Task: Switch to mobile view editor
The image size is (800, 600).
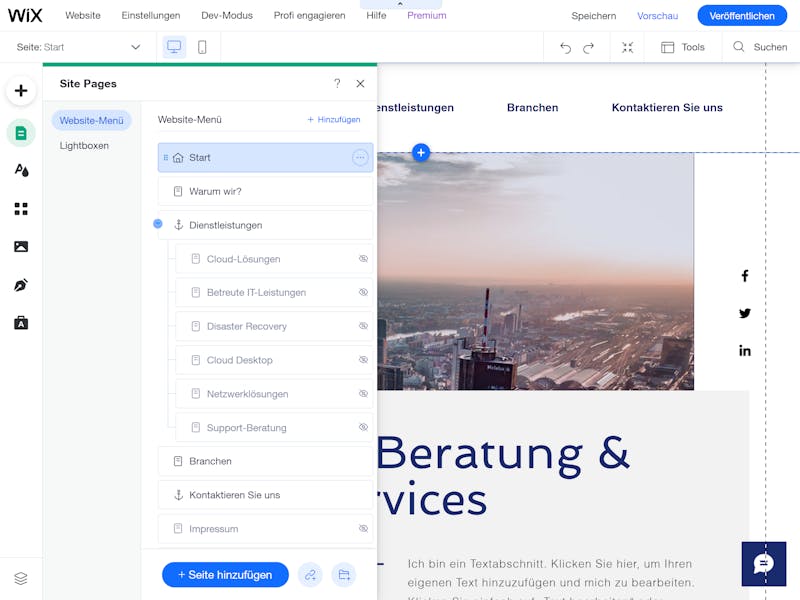Action: [202, 47]
